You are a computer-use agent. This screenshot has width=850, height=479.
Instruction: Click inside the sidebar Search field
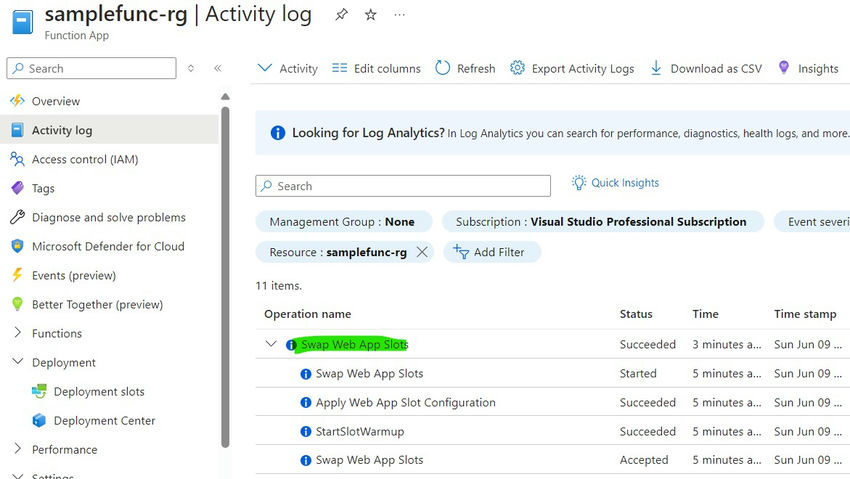click(x=92, y=68)
